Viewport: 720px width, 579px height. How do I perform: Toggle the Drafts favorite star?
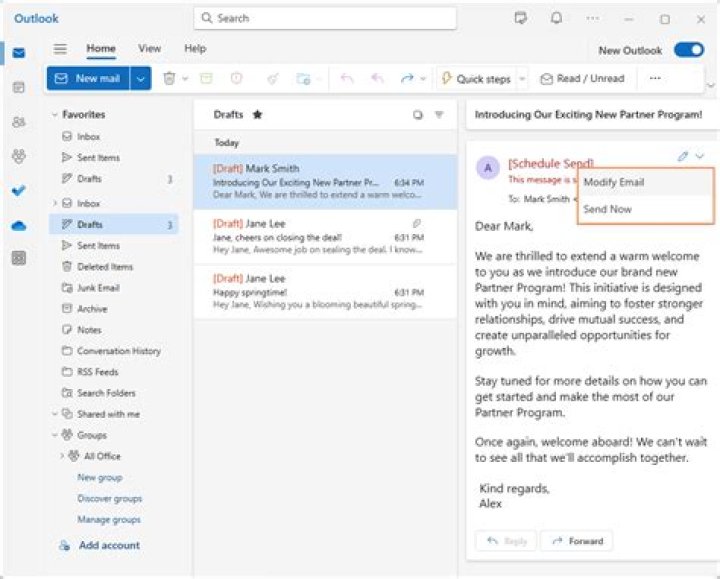click(x=257, y=114)
